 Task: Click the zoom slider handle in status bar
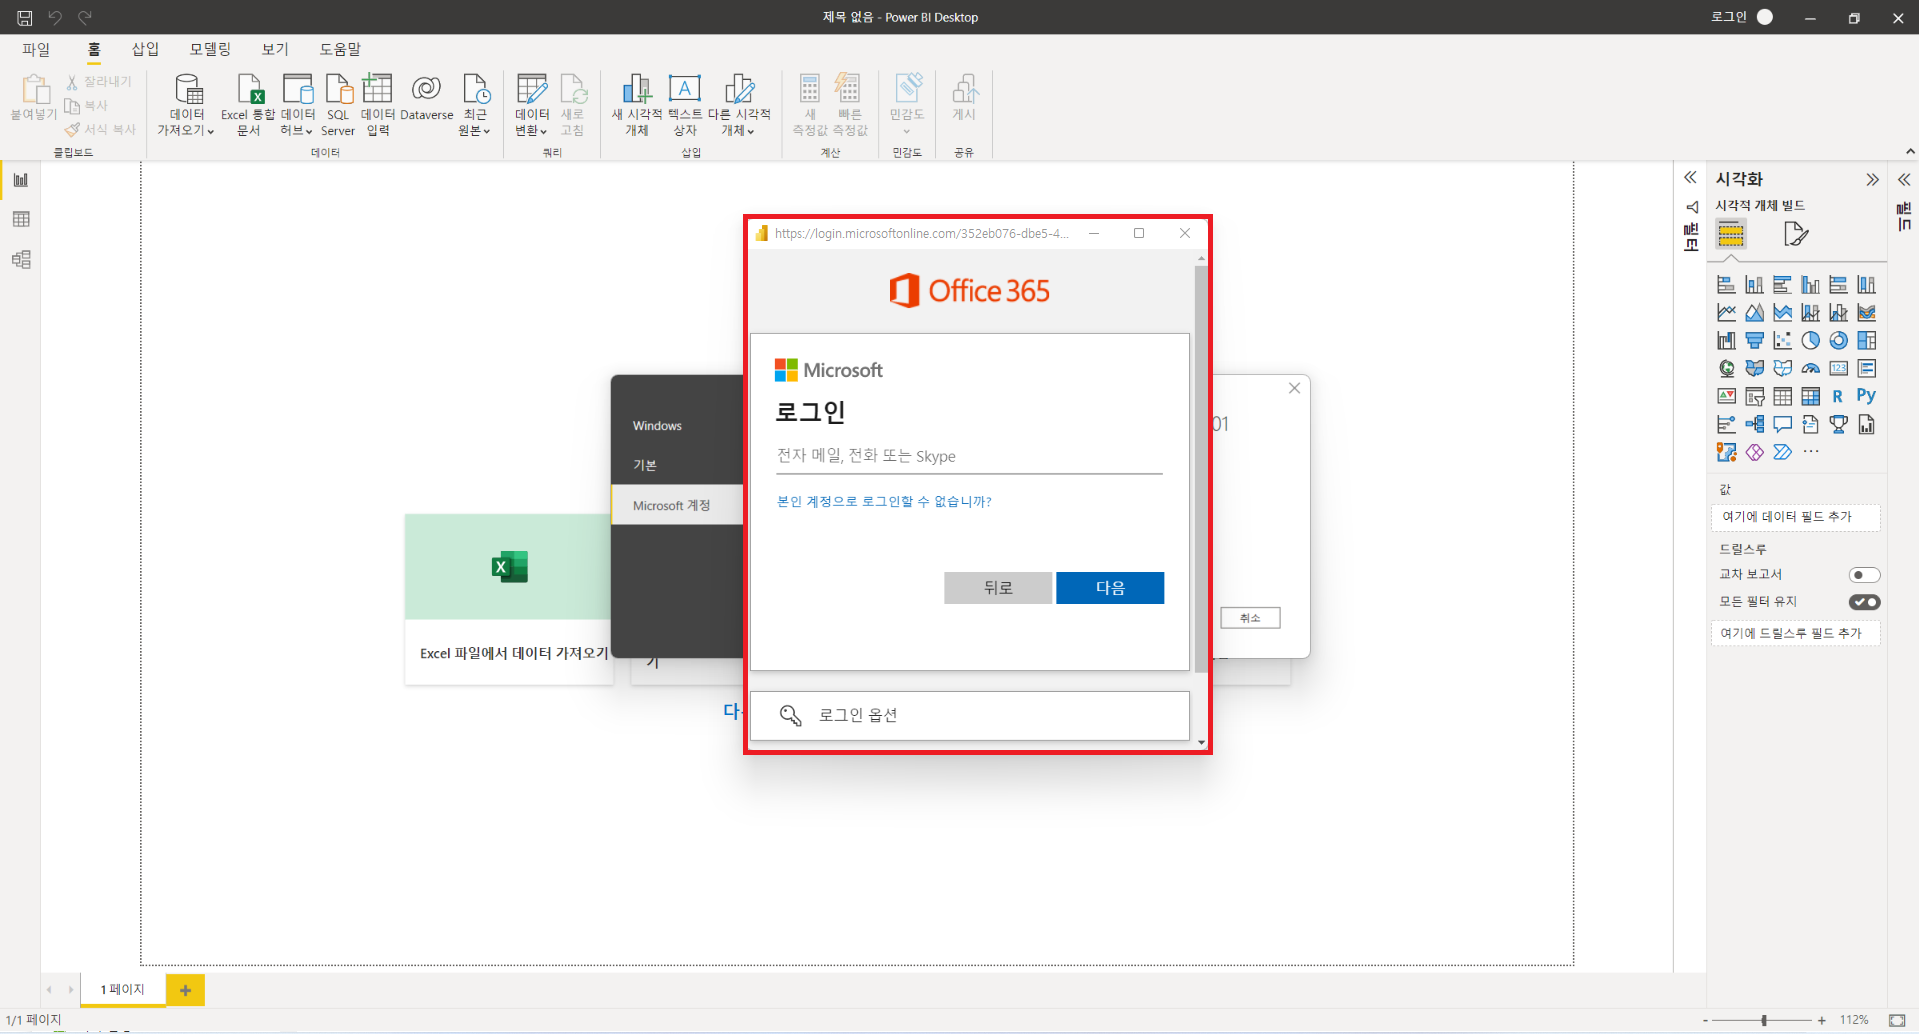pos(1764,1020)
